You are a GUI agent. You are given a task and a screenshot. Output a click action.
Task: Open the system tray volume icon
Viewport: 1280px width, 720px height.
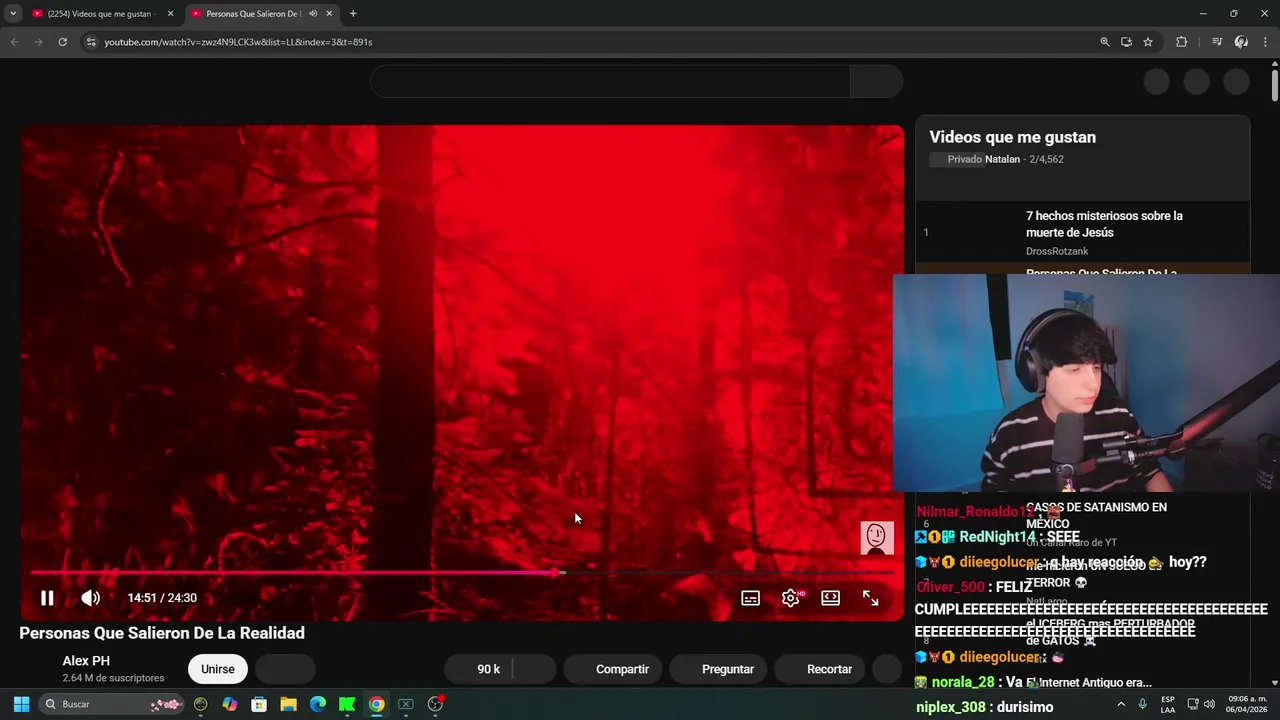pyautogui.click(x=1209, y=704)
